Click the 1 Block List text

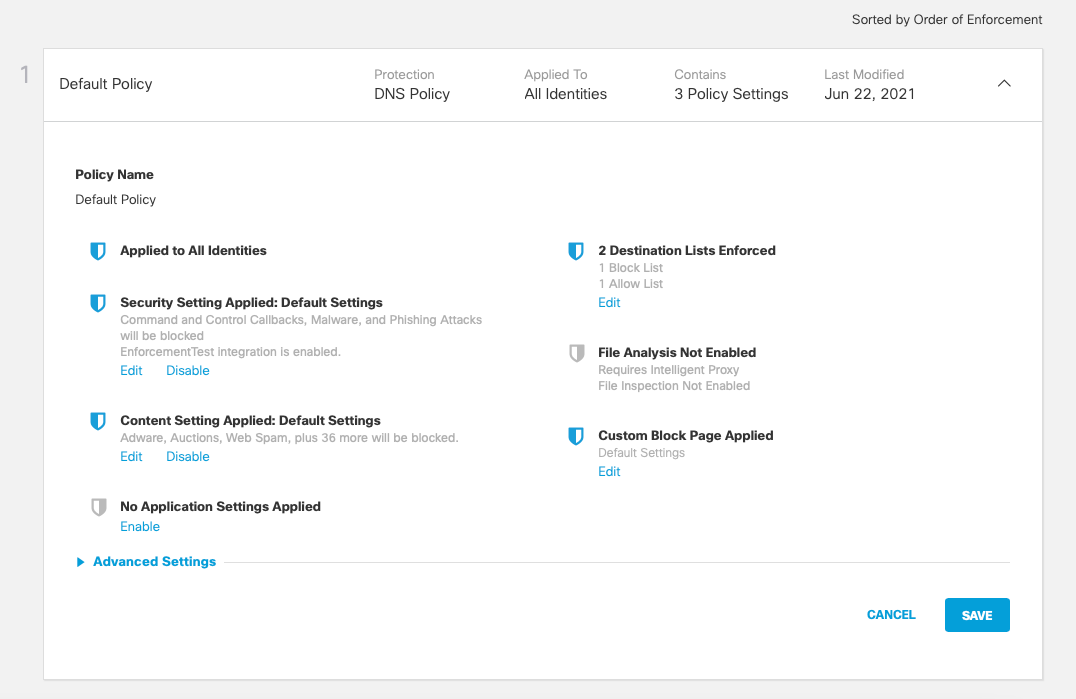[x=631, y=268]
